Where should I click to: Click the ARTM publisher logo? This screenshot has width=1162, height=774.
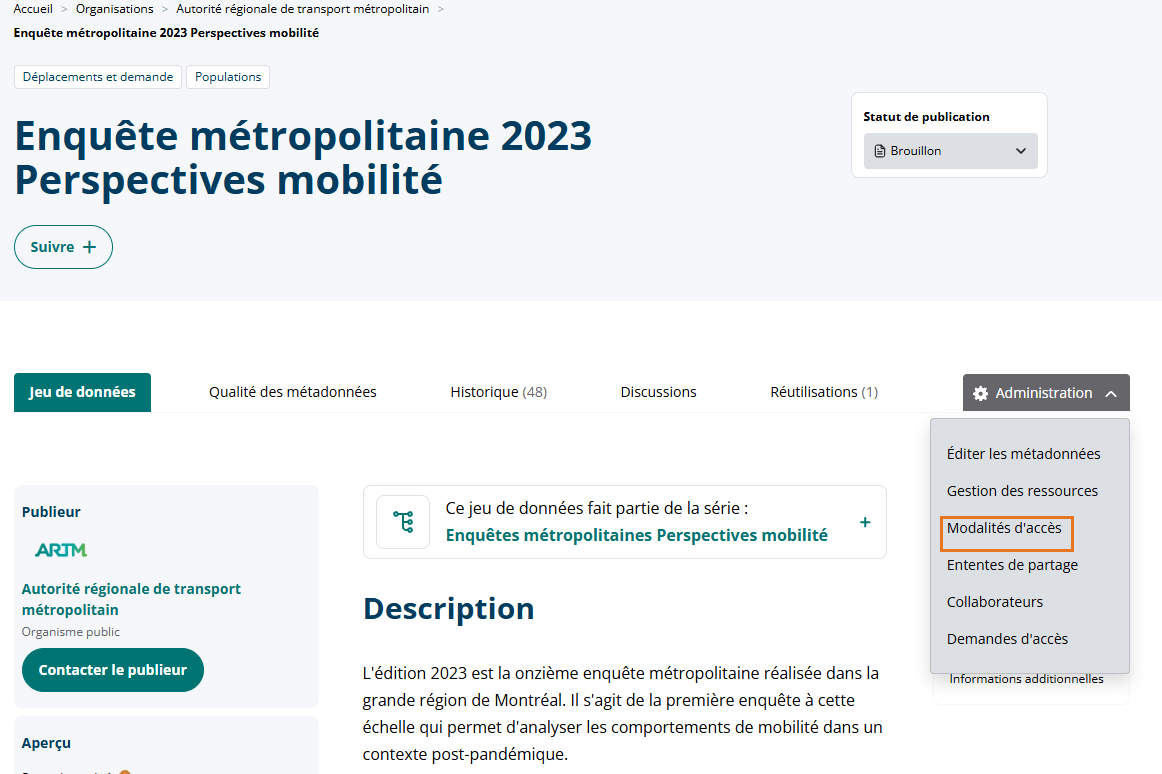[61, 550]
